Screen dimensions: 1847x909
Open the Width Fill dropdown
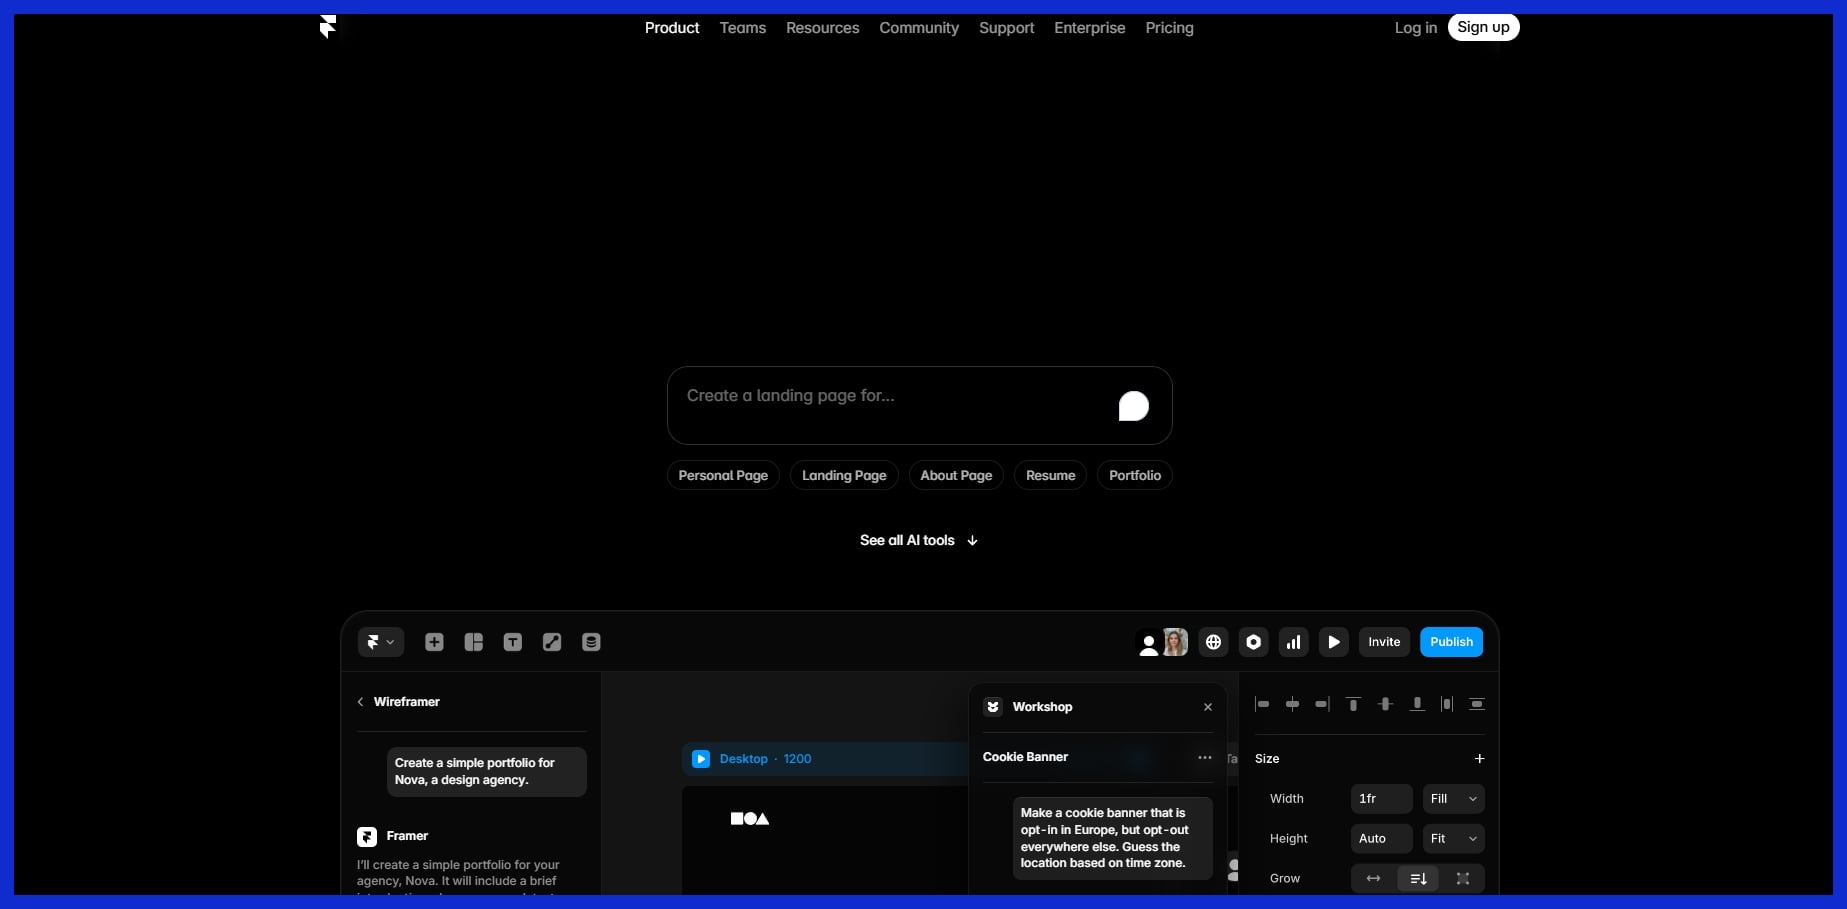click(1452, 798)
